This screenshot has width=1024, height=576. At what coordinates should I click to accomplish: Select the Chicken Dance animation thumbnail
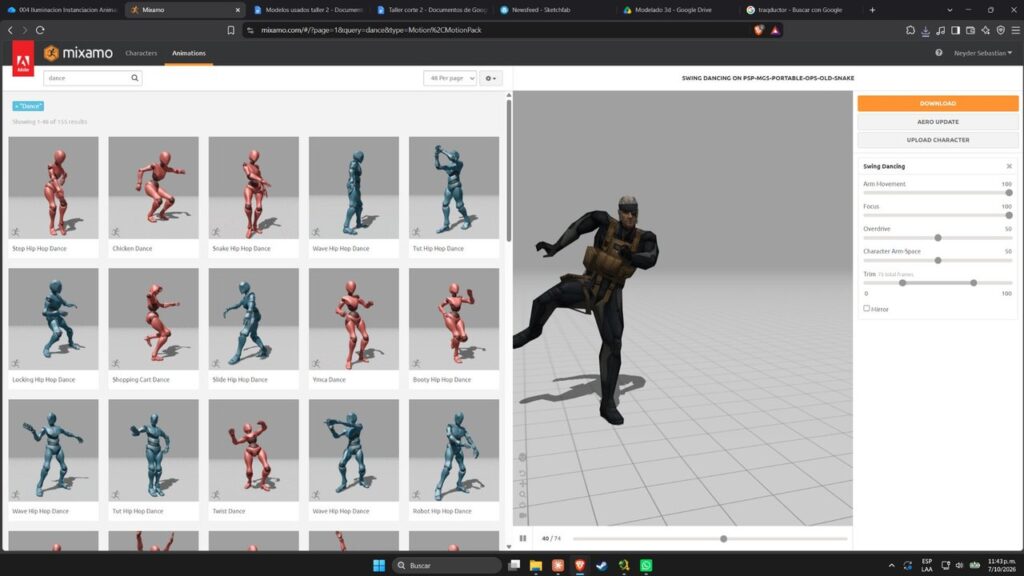coord(153,187)
